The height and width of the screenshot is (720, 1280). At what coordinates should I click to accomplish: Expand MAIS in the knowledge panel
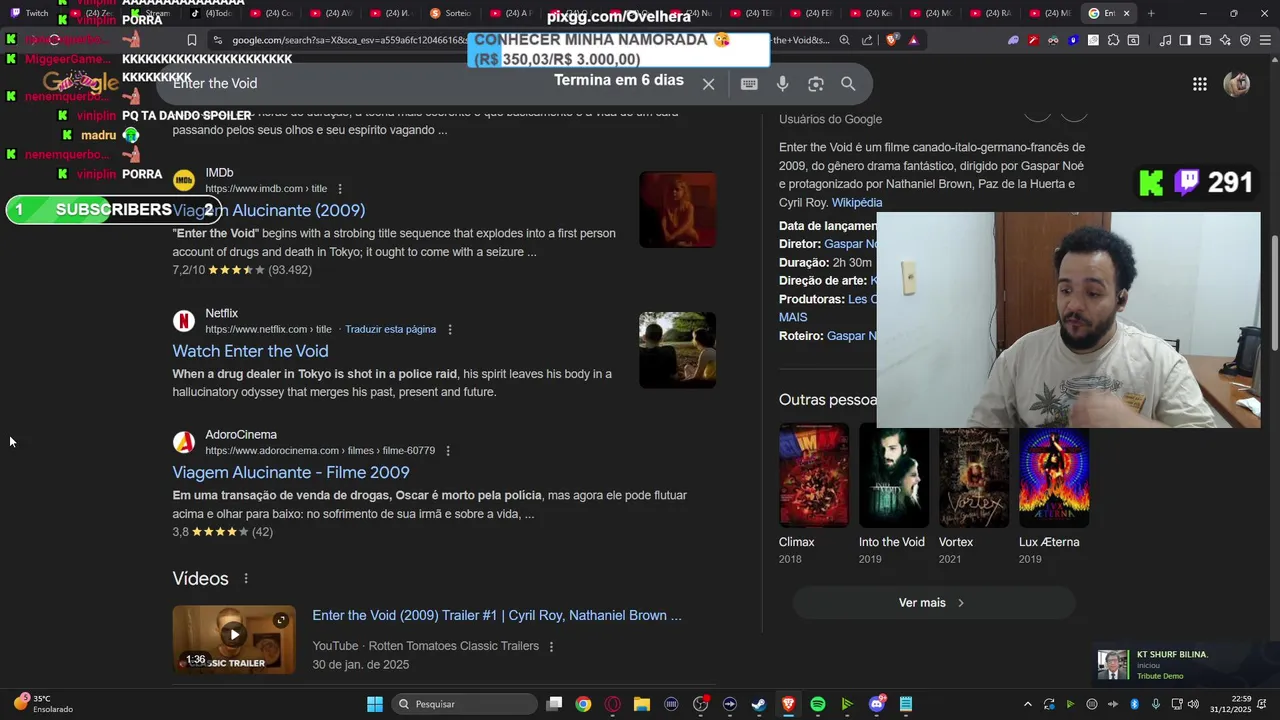pyautogui.click(x=793, y=317)
